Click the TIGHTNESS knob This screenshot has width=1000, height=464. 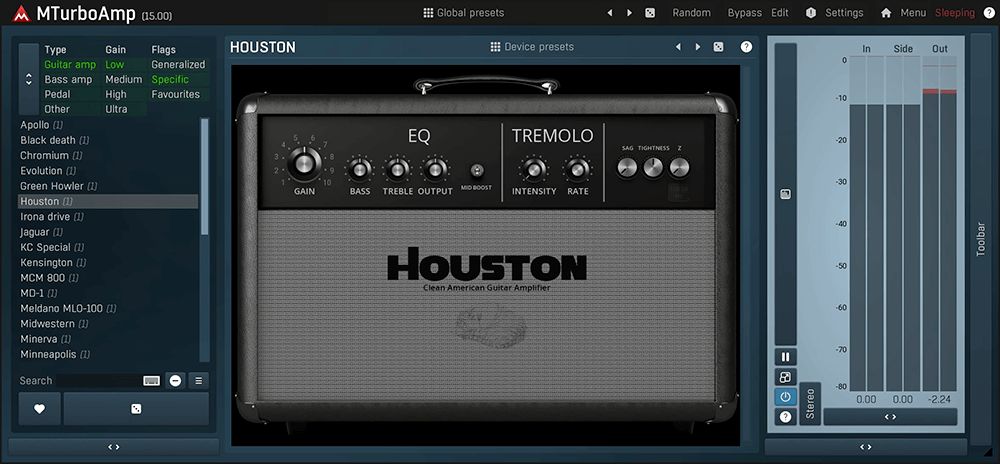653,168
